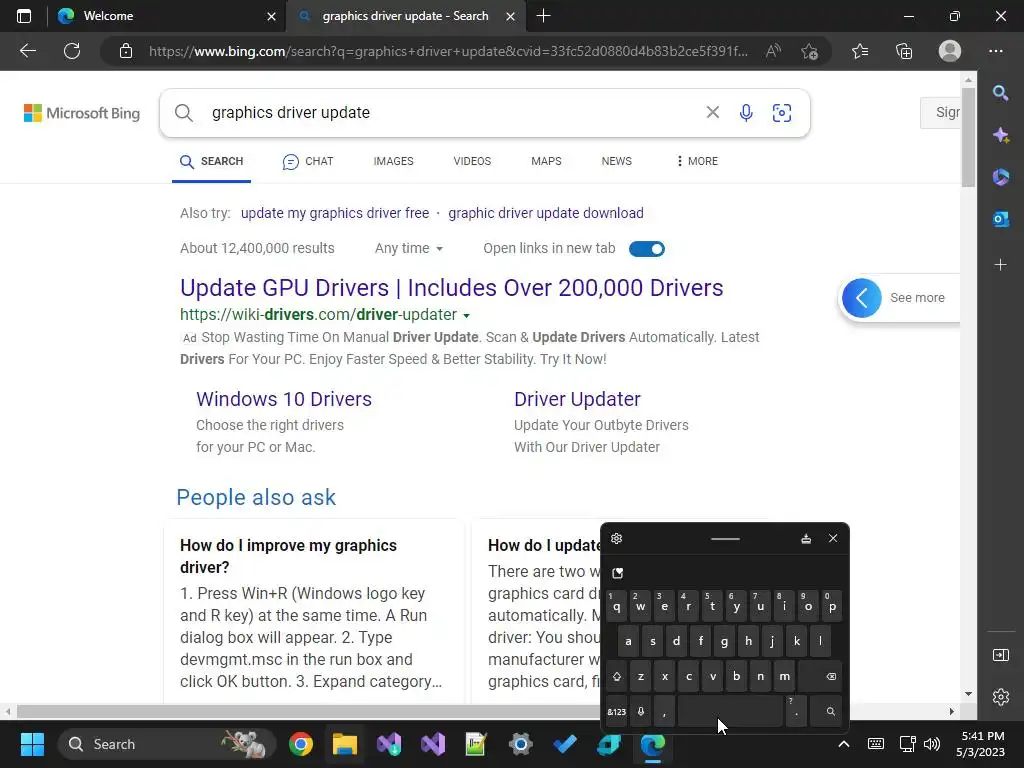Open Outlook in the sidebar

(1000, 219)
